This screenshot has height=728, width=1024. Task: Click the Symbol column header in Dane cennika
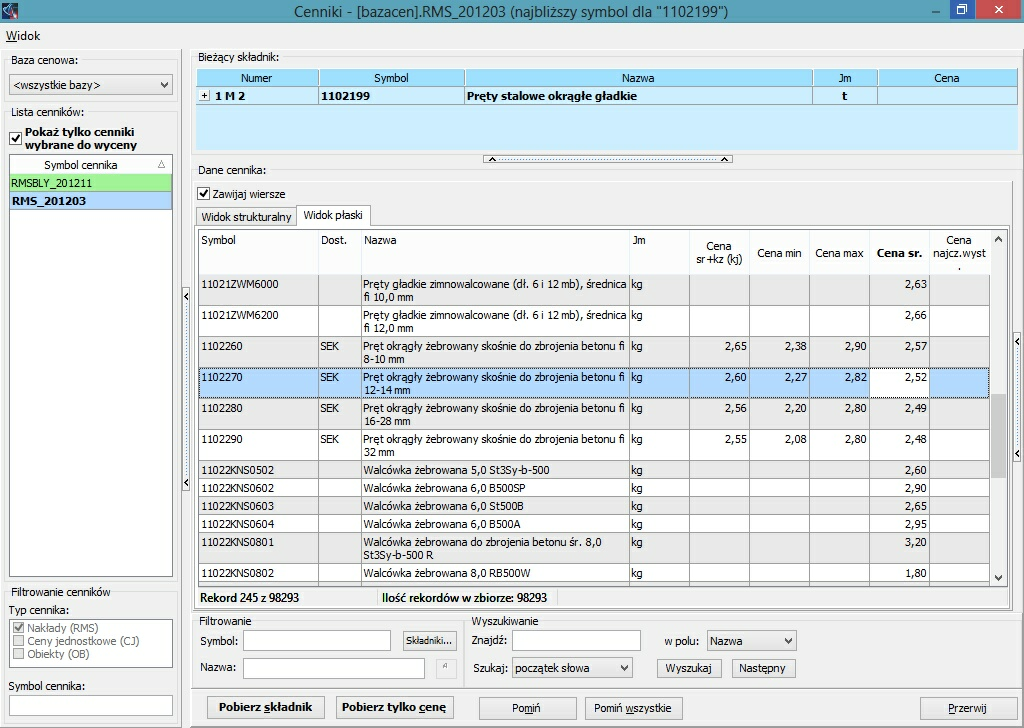click(259, 253)
